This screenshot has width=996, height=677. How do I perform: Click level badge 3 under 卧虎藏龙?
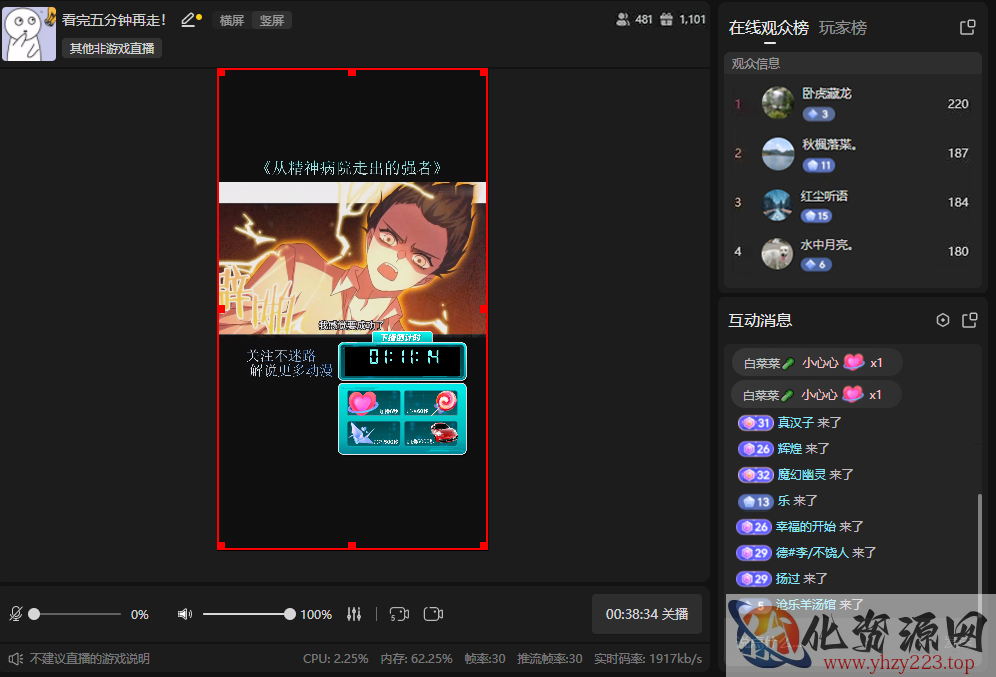pos(818,114)
